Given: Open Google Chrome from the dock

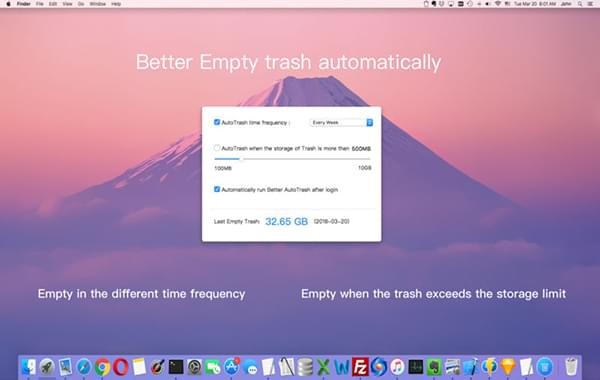Looking at the screenshot, I should pos(102,367).
